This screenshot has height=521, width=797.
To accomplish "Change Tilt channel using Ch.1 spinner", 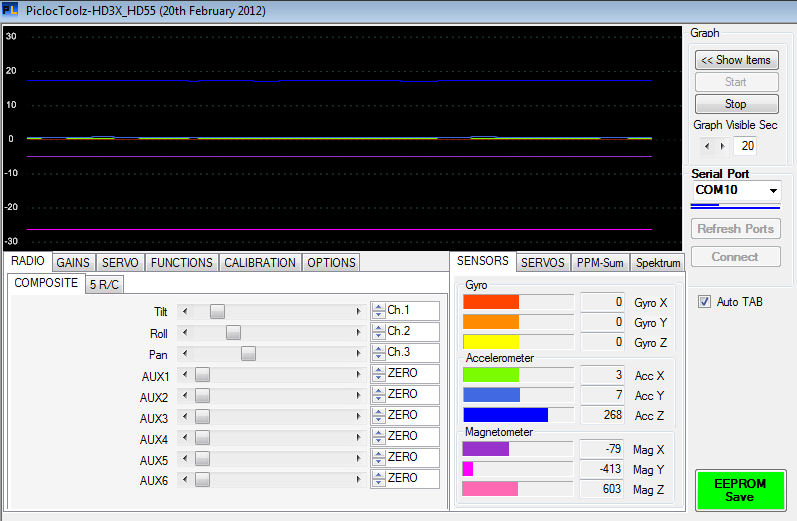I will tap(378, 311).
